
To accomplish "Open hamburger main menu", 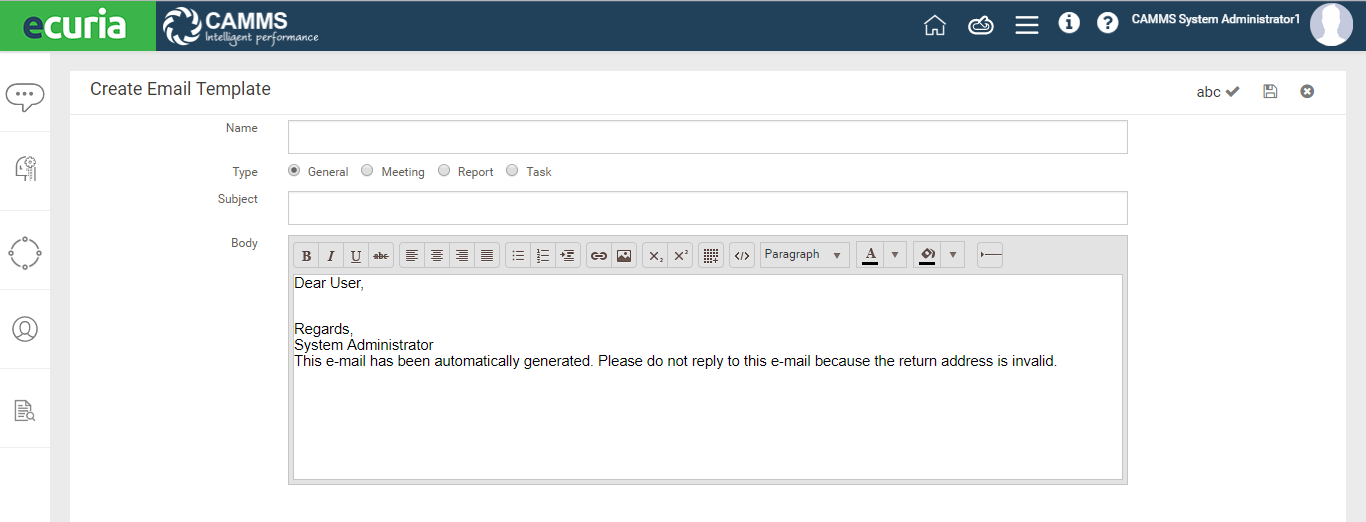I will pyautogui.click(x=1027, y=25).
